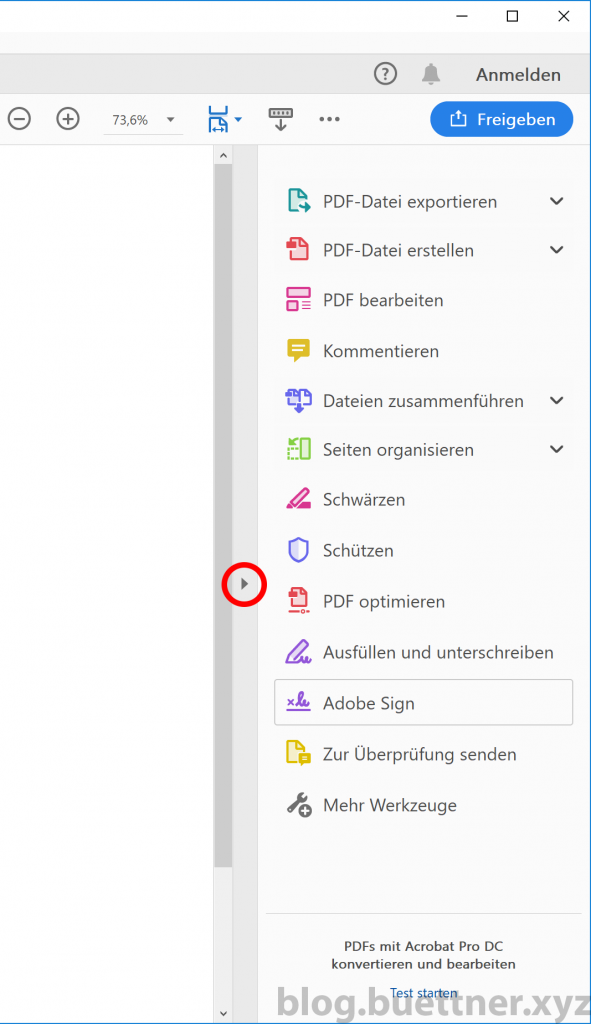Select the Schwärzen tool
Image resolution: width=591 pixels, height=1024 pixels.
[366, 499]
